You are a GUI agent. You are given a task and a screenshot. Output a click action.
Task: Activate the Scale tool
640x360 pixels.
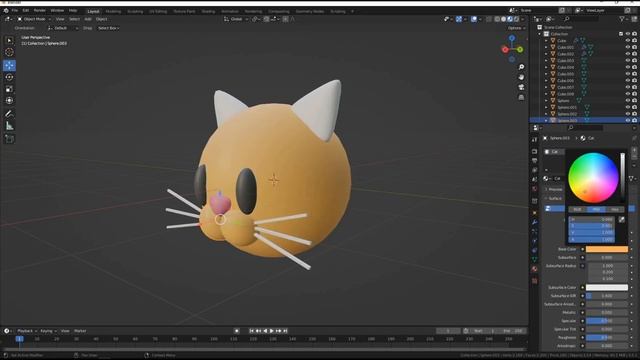click(9, 89)
